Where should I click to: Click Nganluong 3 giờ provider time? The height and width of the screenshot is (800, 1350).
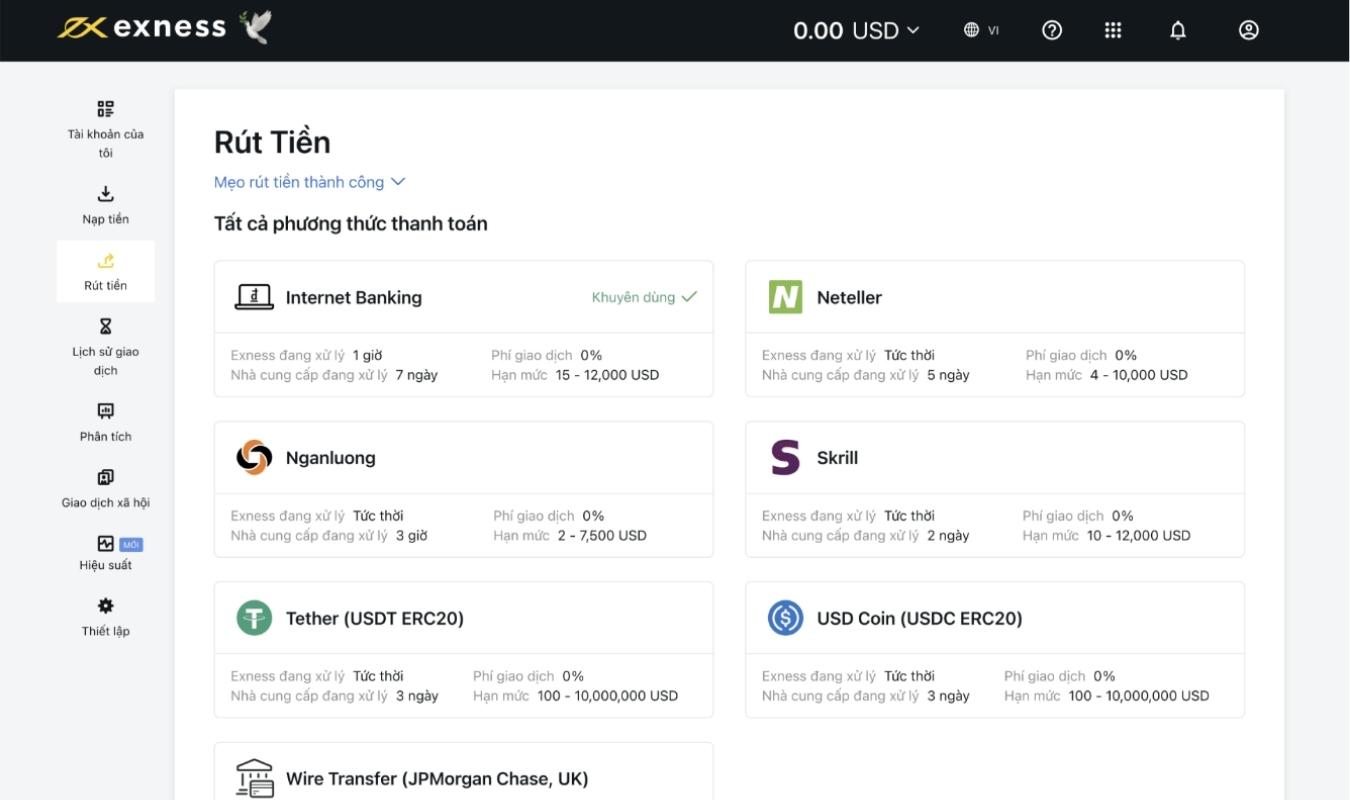tap(412, 535)
